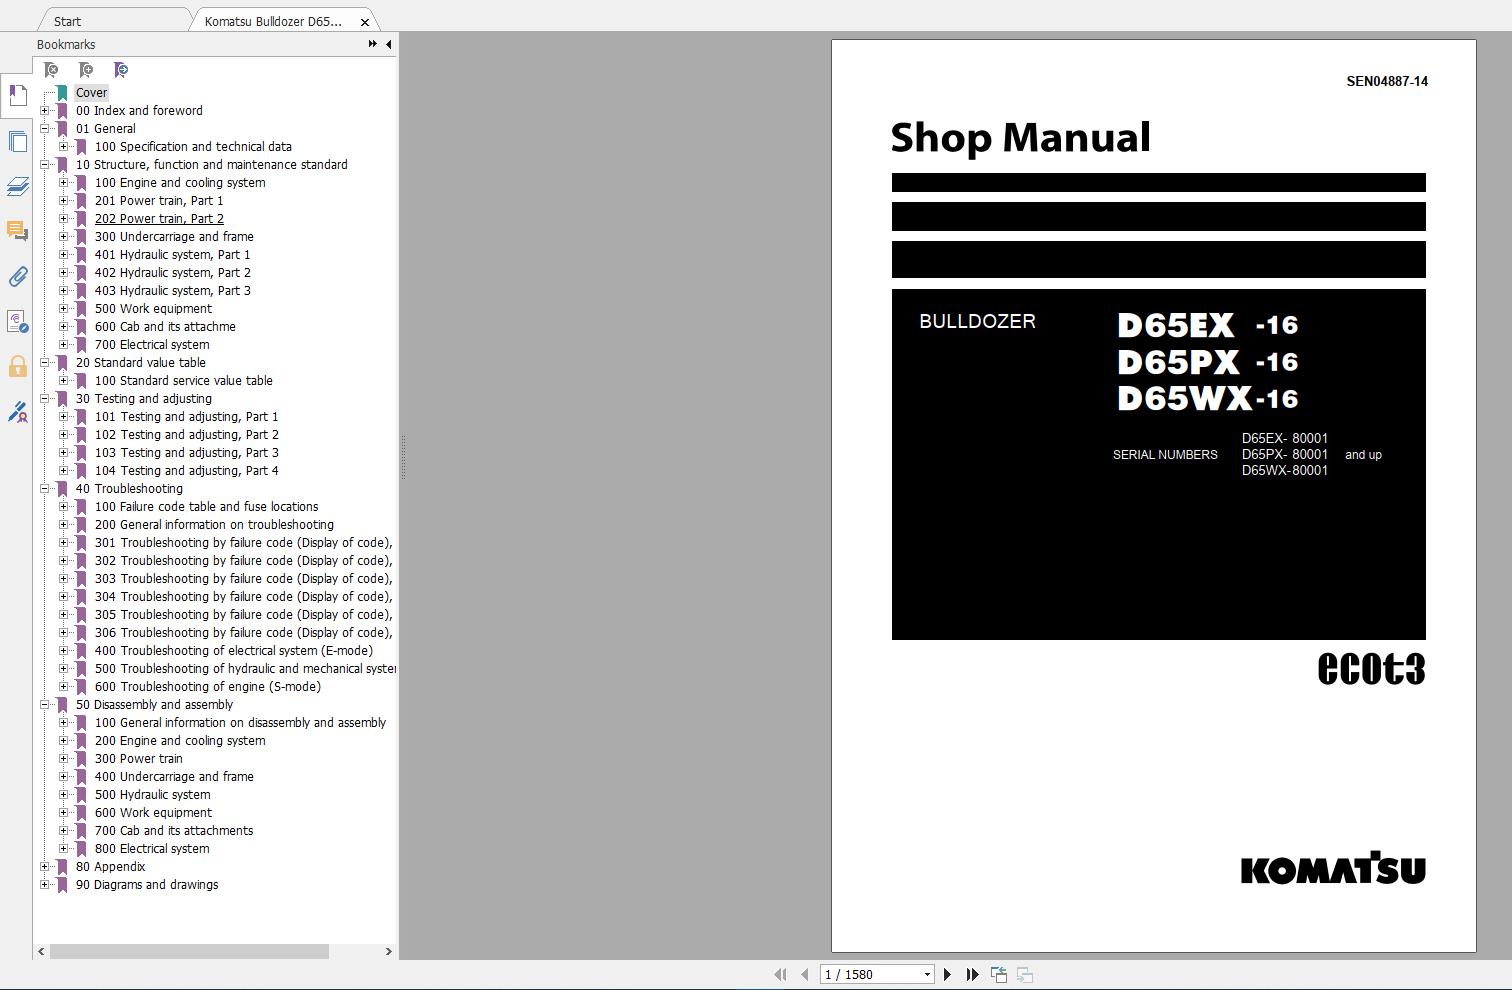Open 400 Troubleshooting of electrical system (E-mode)
Screen dimensions: 1512x990
(x=233, y=651)
